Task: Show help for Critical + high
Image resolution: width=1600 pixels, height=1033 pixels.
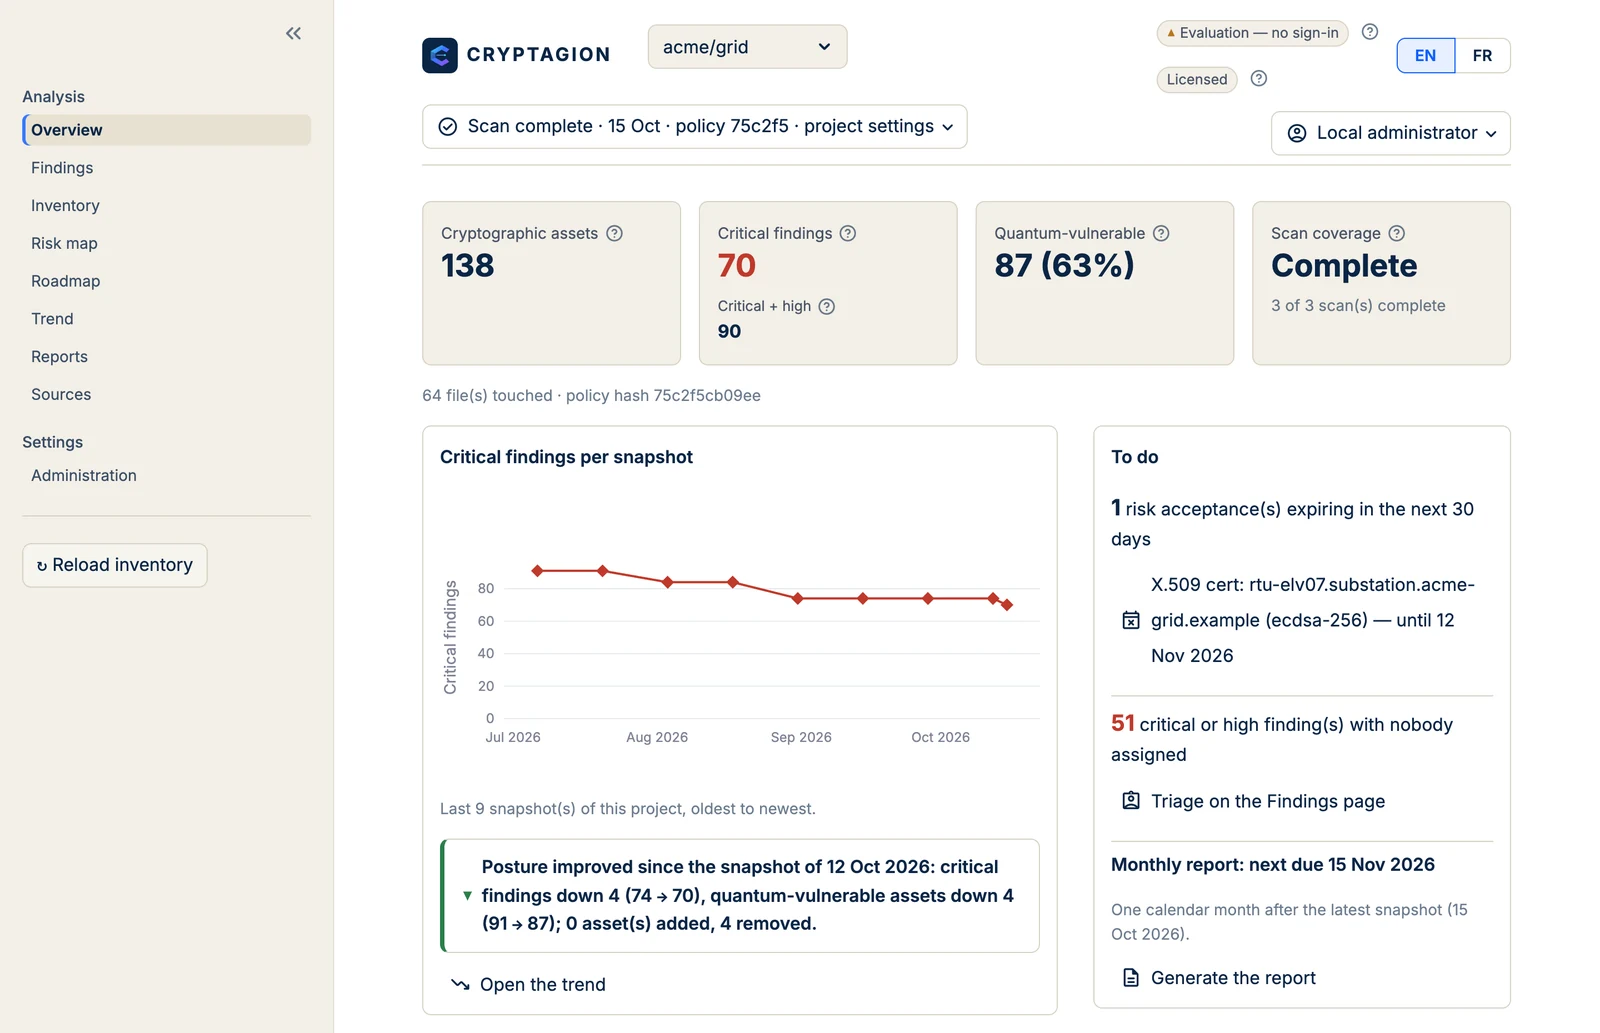Action: 827,306
